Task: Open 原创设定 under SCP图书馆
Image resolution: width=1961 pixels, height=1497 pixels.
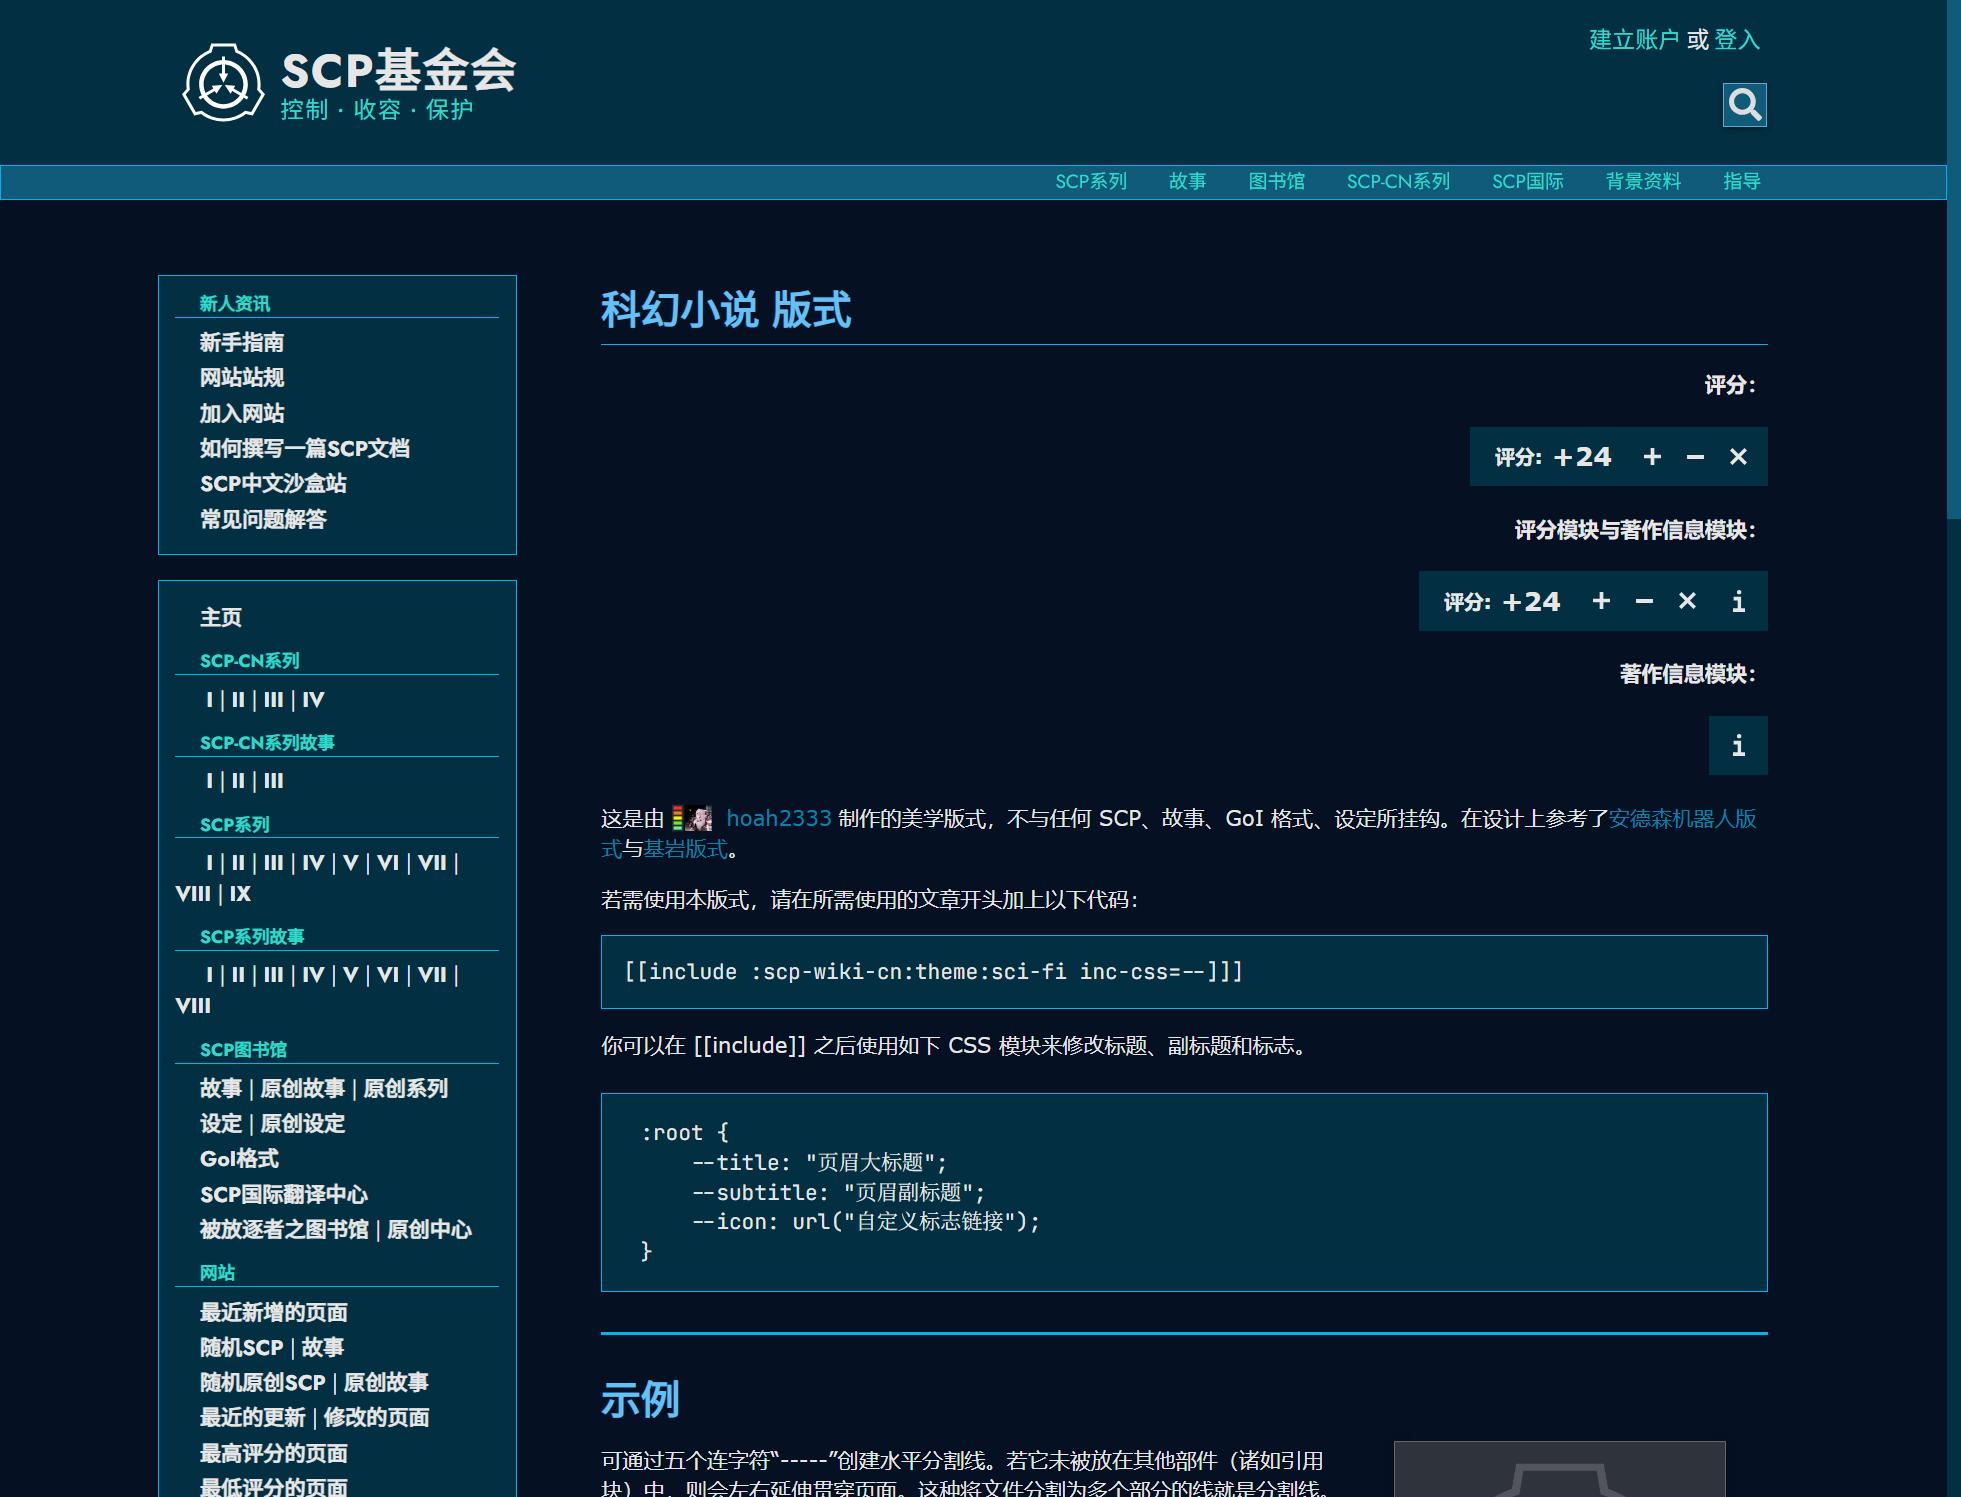Action: click(x=302, y=1124)
